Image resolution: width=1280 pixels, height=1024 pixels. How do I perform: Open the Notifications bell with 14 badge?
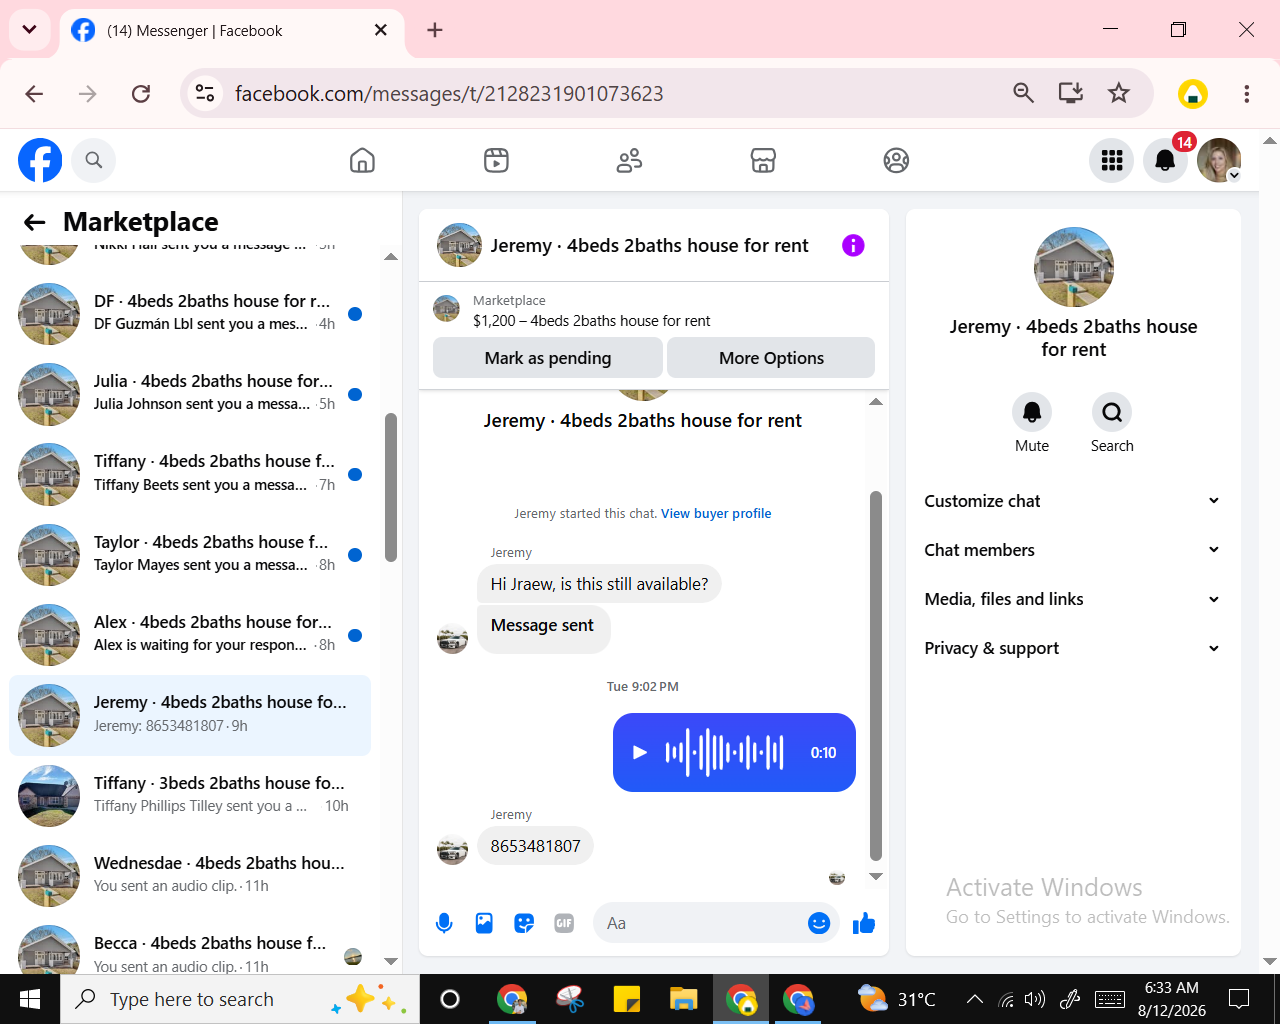point(1165,160)
